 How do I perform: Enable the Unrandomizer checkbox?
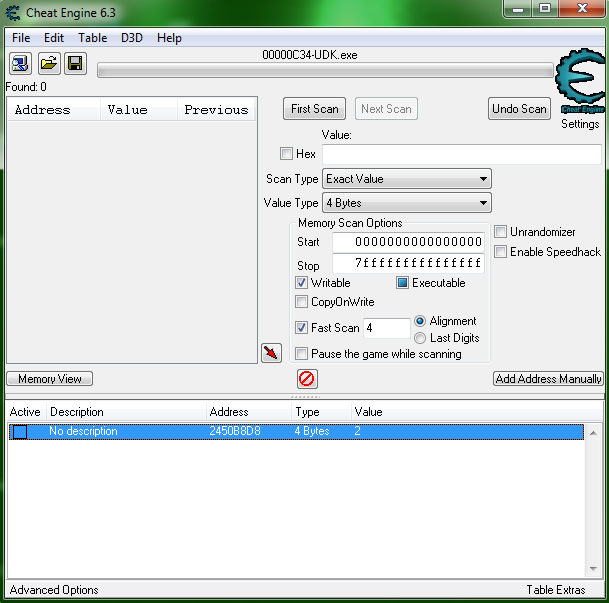(x=500, y=232)
